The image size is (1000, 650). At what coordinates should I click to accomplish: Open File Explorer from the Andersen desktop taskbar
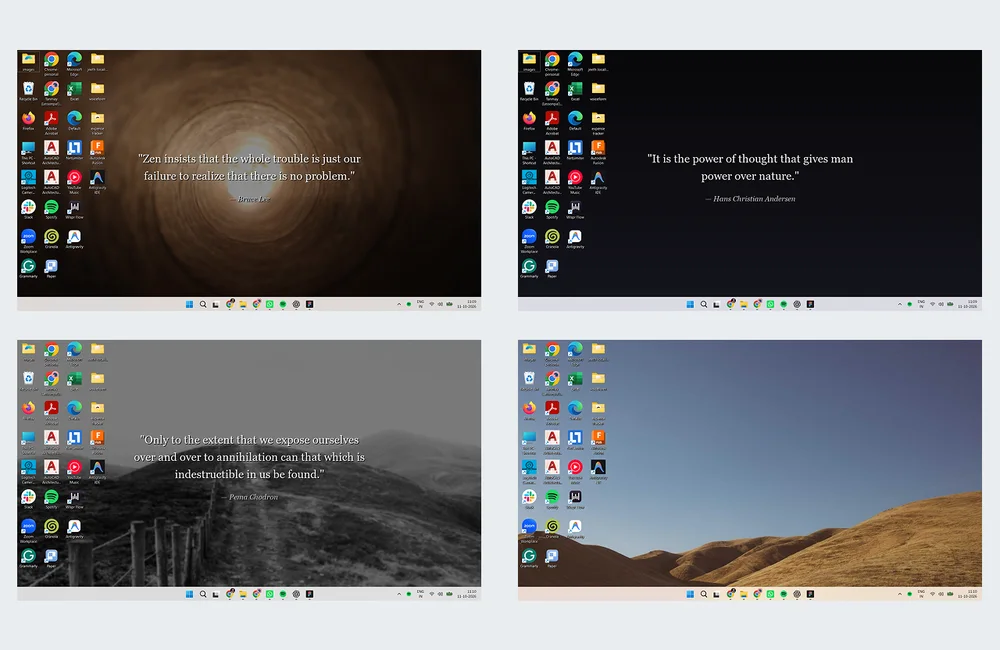pos(744,304)
